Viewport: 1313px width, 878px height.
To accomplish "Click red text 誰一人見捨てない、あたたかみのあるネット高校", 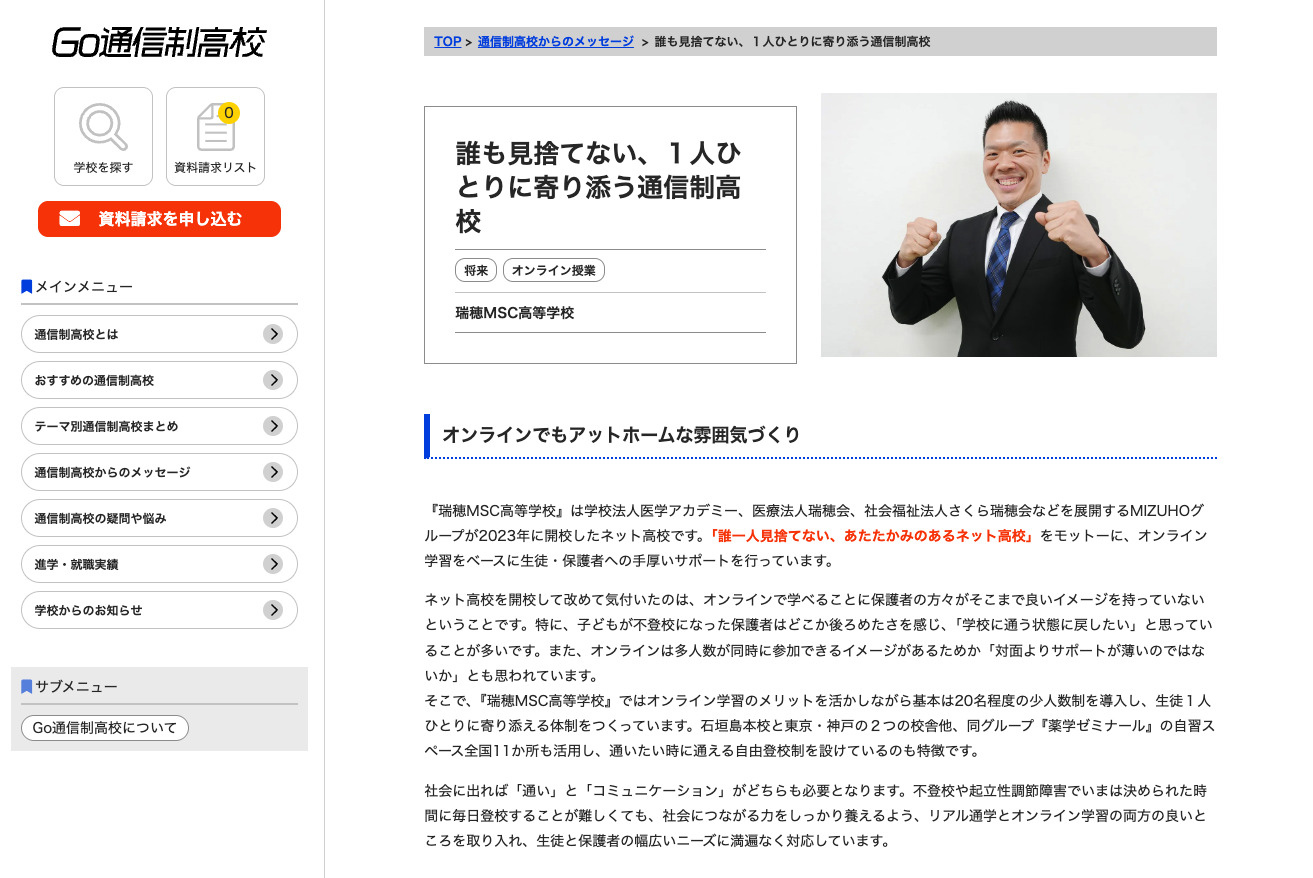I will click(872, 535).
